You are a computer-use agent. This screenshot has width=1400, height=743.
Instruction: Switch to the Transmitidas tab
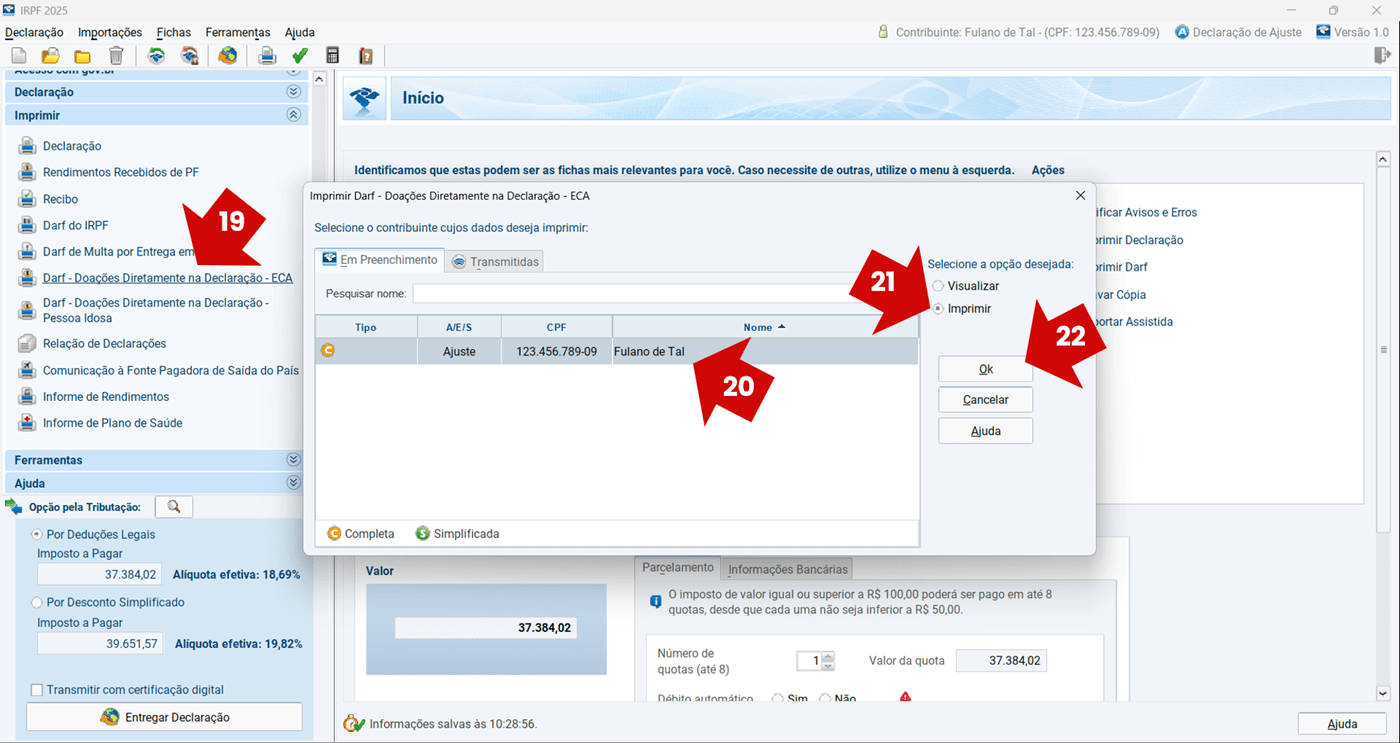[x=495, y=262]
